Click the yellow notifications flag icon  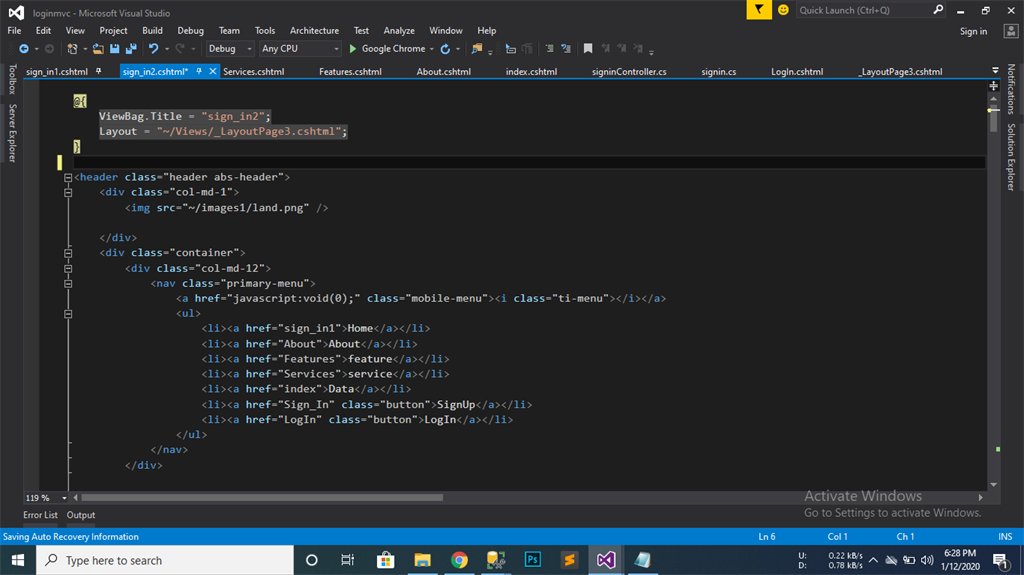coord(759,10)
